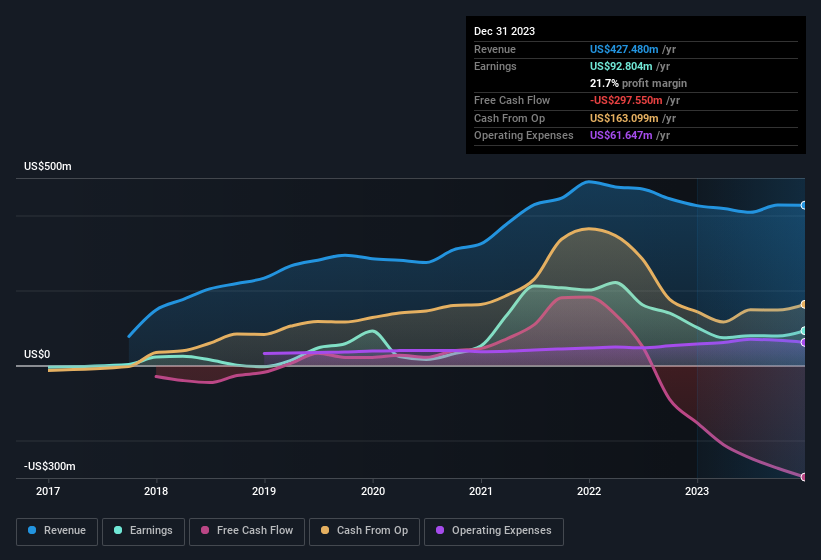Toggle the Earnings series legend button
This screenshot has width=821, height=560.
tap(143, 531)
